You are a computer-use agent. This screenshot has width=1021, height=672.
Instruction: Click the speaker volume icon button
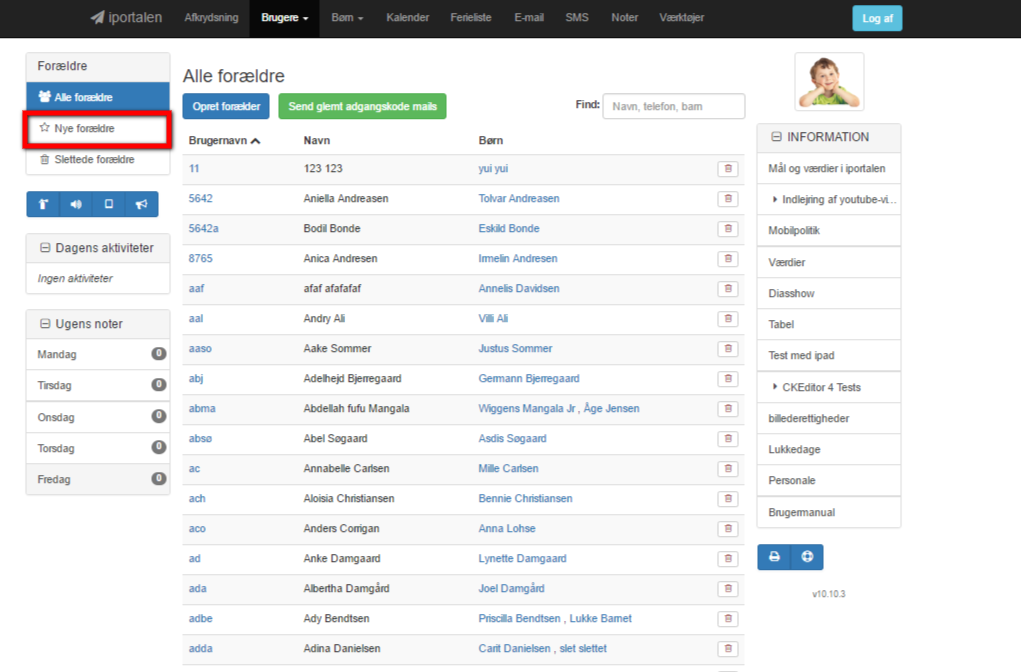click(x=76, y=204)
